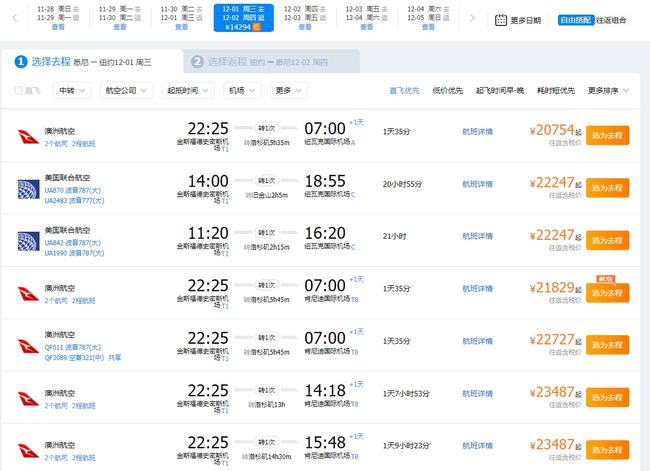Viewport: 650px width, 471px height.
Task: Click the United logo on the 14:00 flight
Action: 28,189
